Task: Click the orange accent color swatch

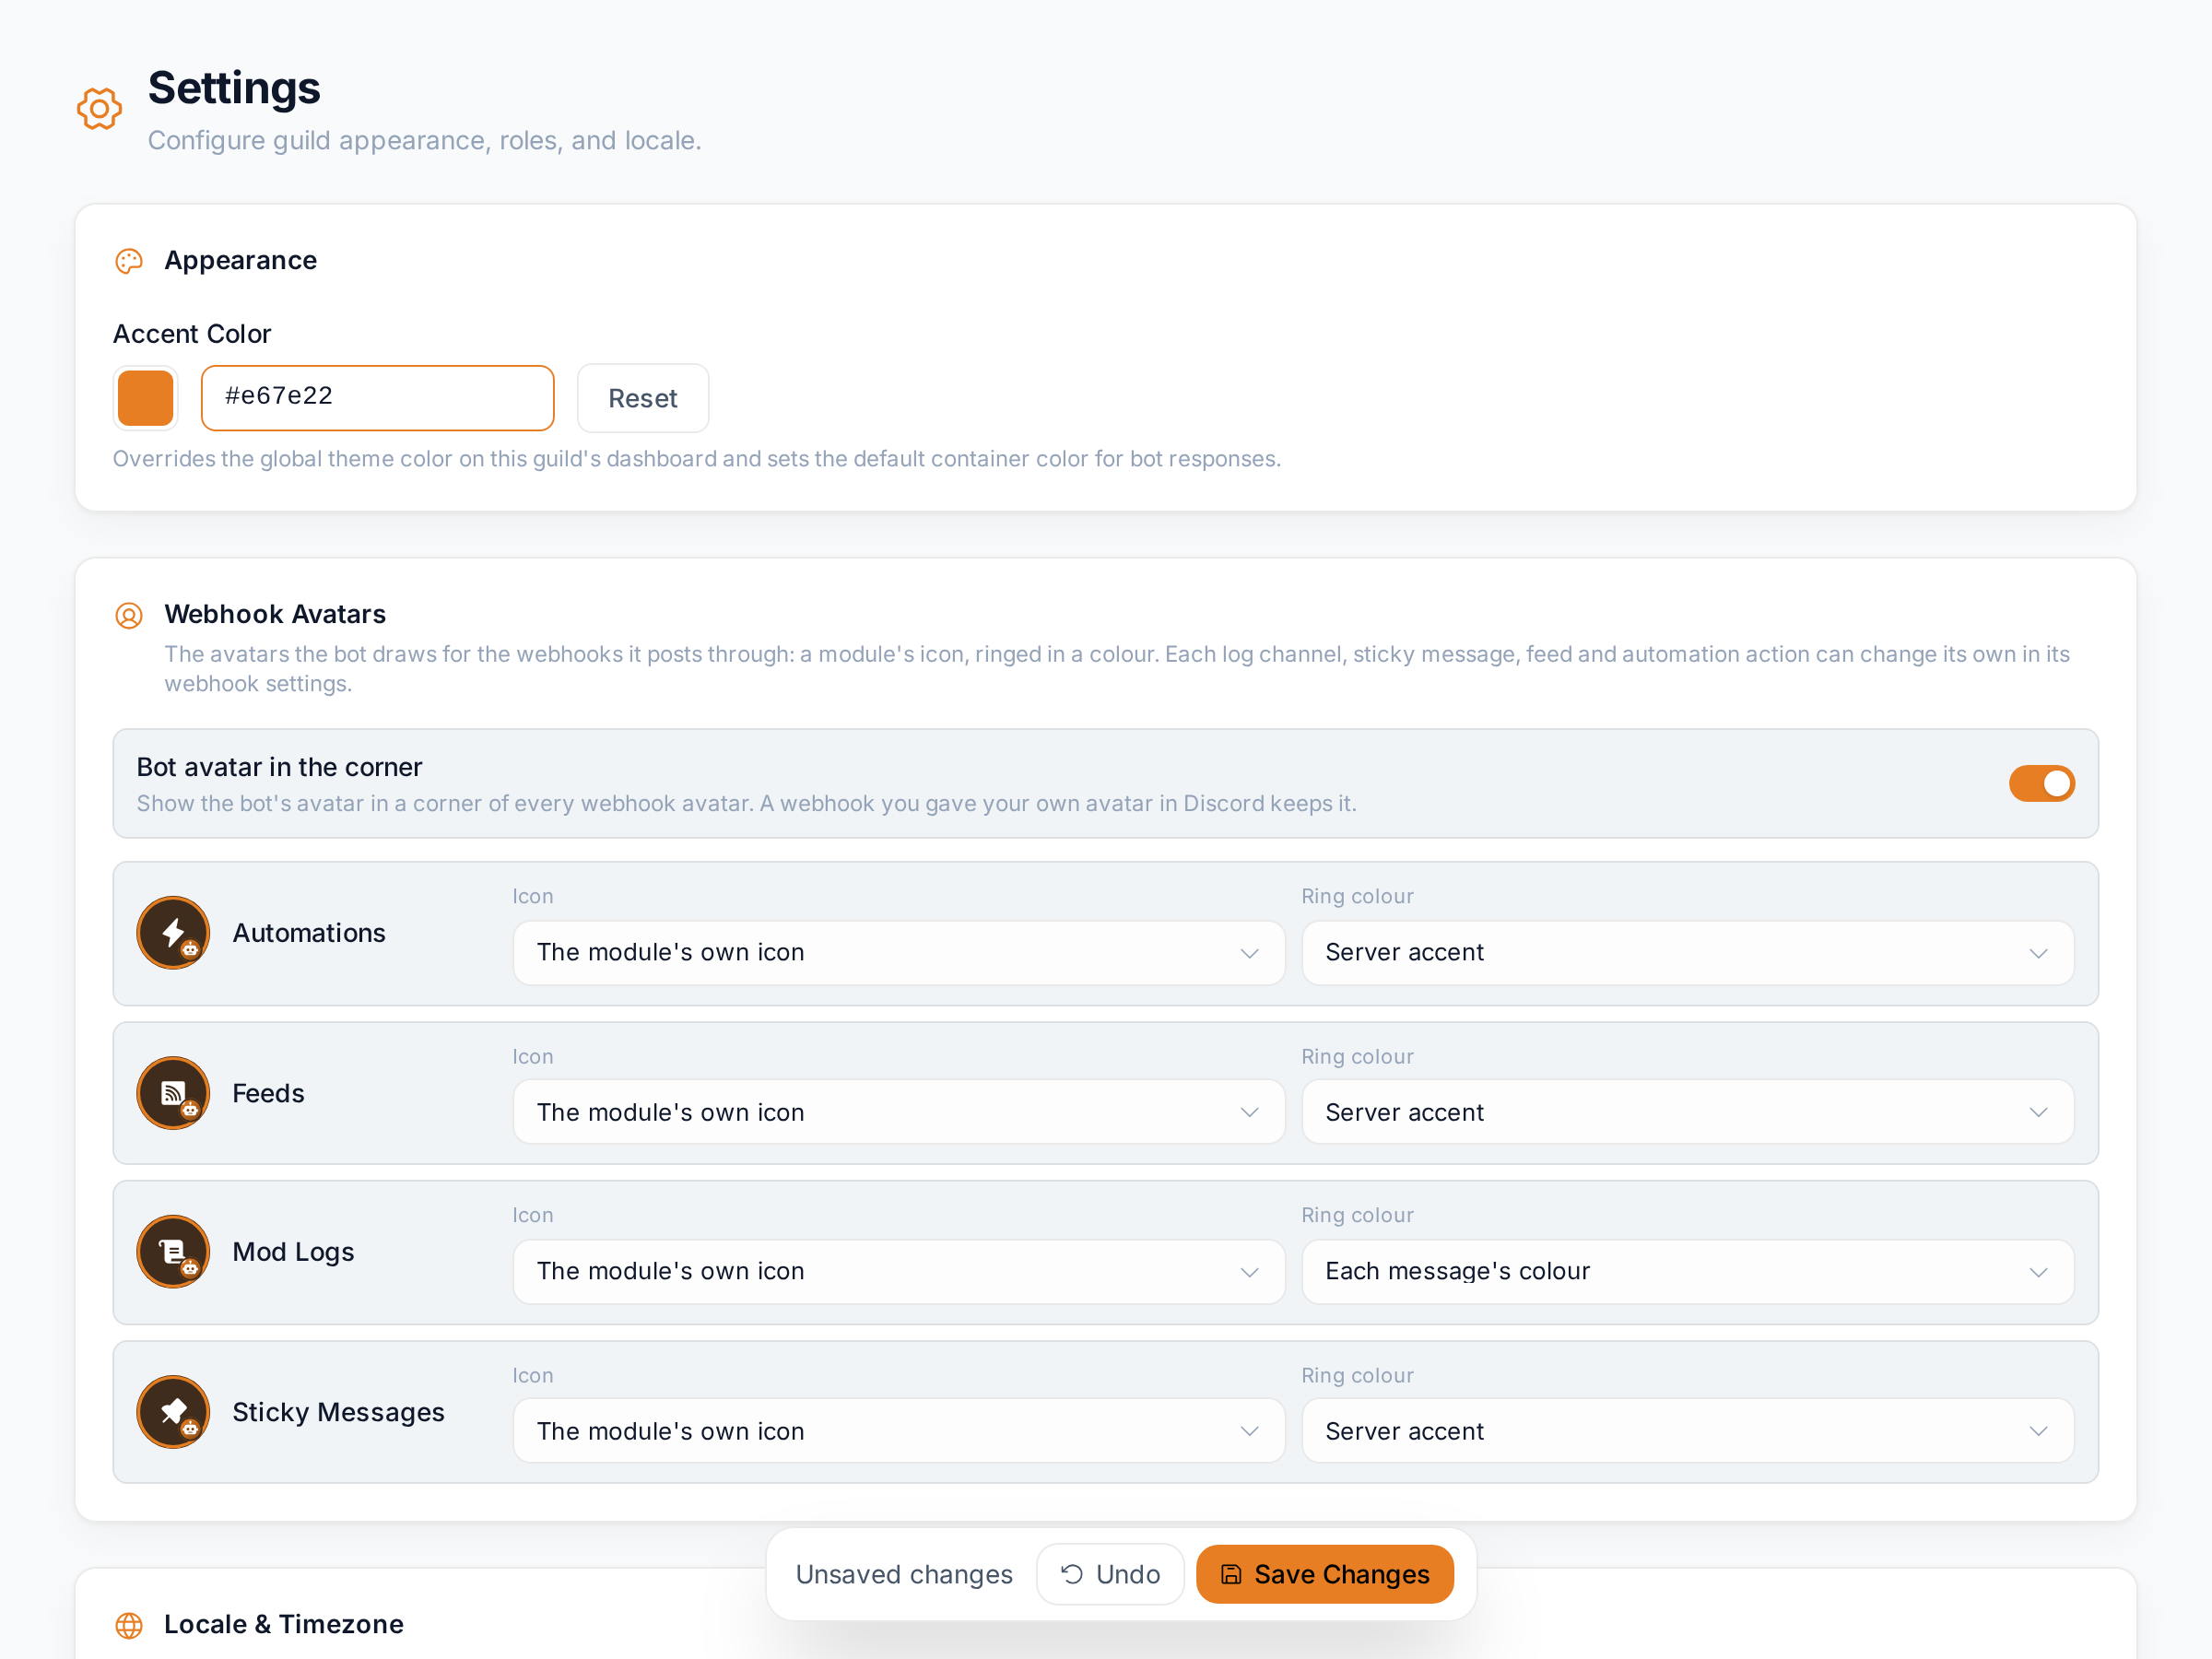Action: tap(146, 398)
